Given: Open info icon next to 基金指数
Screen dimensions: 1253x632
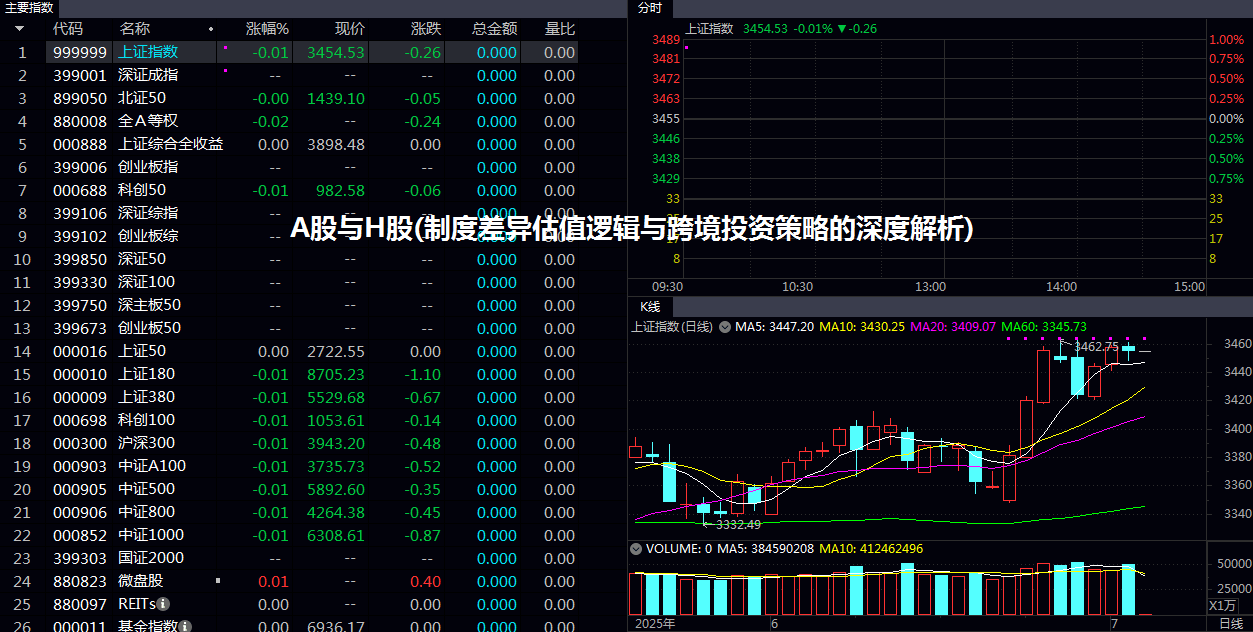Looking at the screenshot, I should coord(185,627).
